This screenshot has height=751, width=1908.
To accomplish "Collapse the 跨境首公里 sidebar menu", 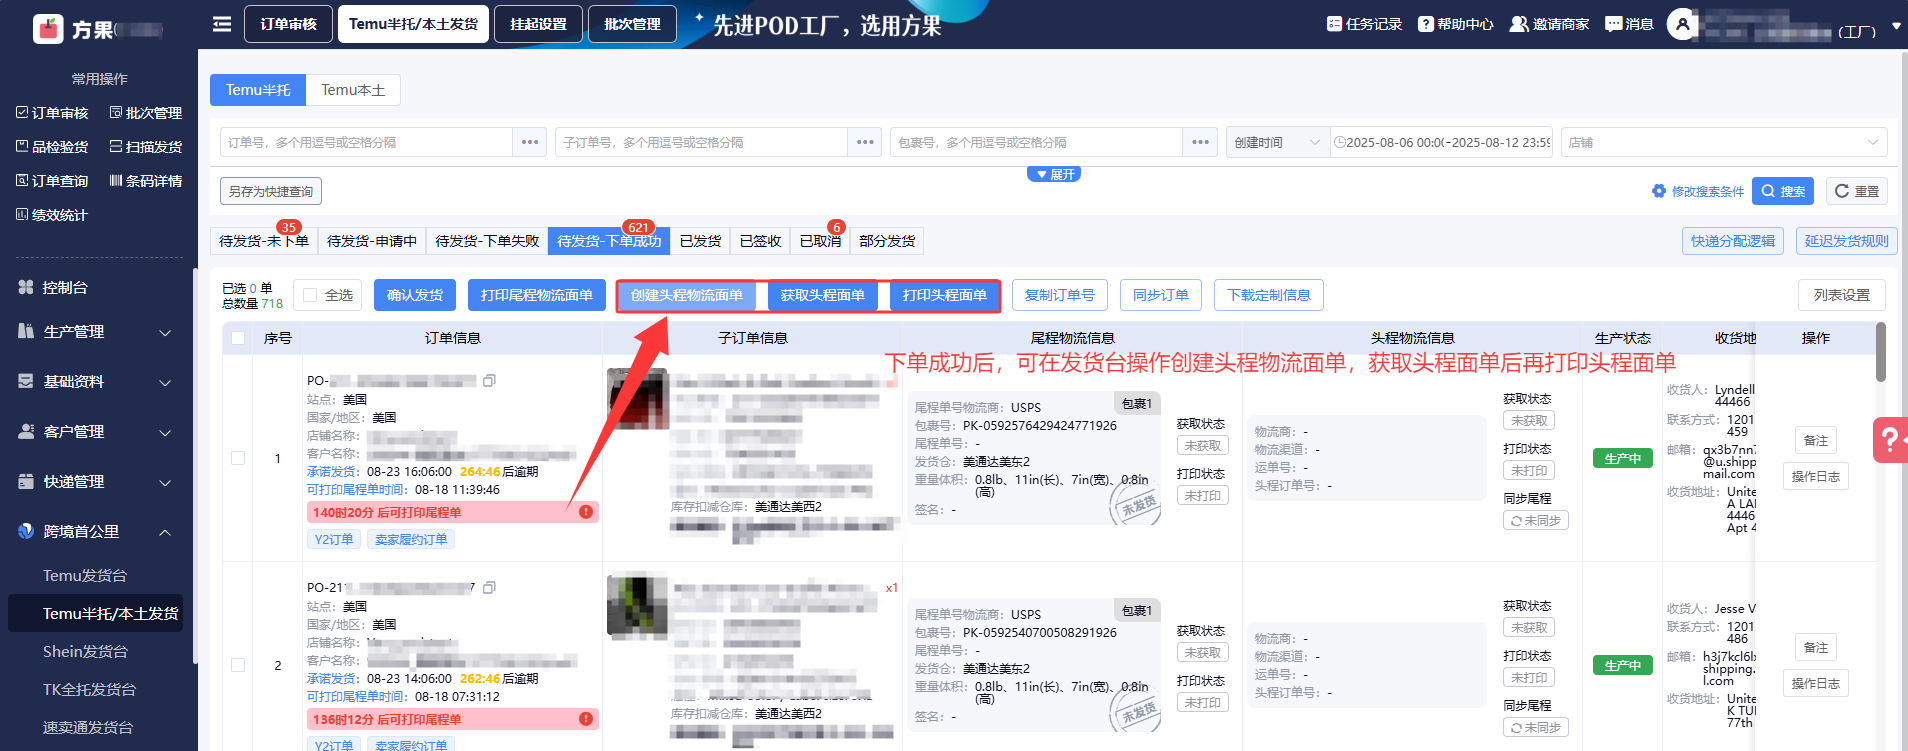I will [95, 532].
